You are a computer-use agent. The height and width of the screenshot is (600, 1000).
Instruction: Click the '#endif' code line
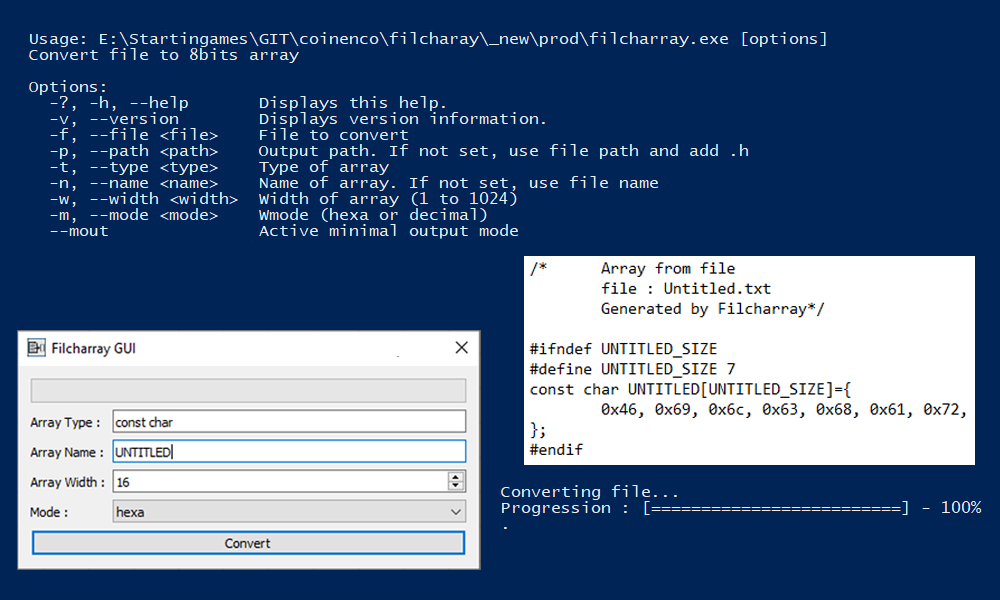(x=556, y=450)
